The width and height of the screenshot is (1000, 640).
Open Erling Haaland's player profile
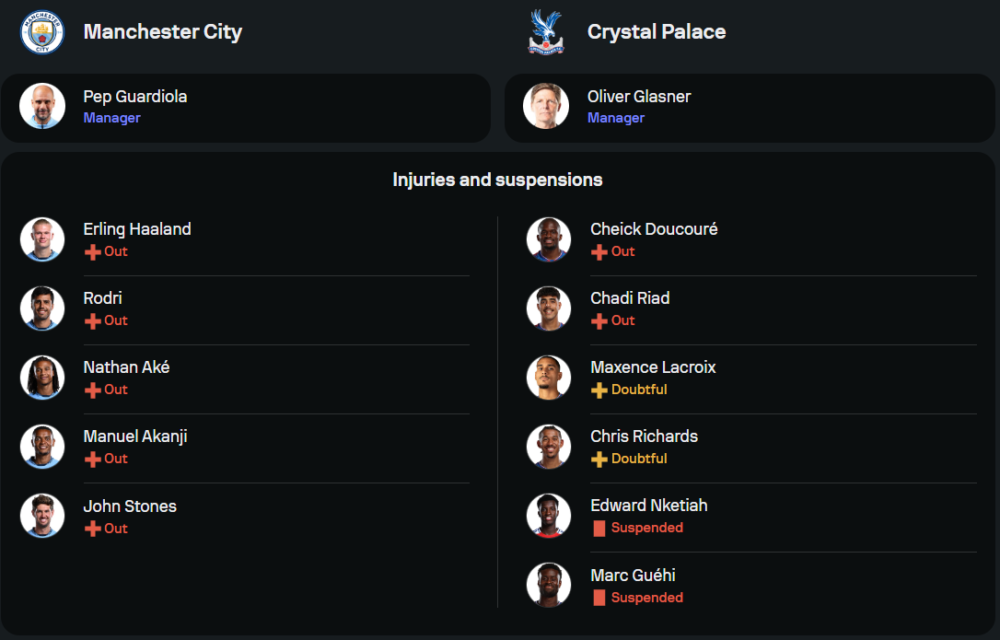tap(137, 229)
